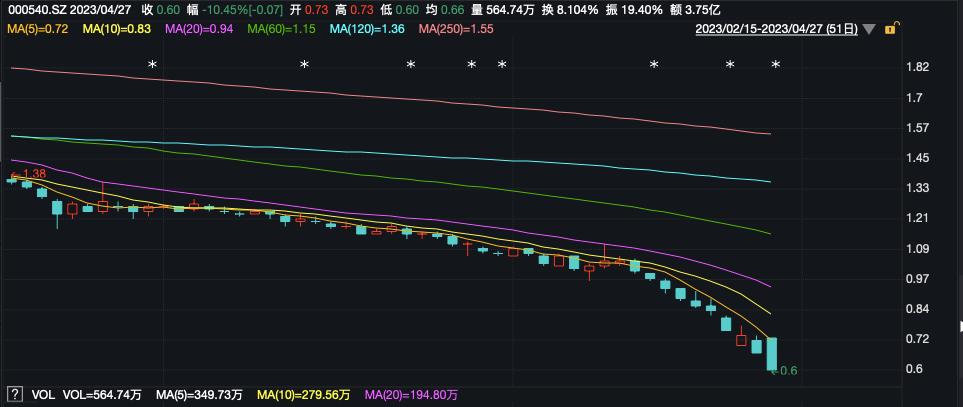Image resolution: width=963 pixels, height=407 pixels.
Task: Click the second asterisk event marker
Action: coord(304,64)
